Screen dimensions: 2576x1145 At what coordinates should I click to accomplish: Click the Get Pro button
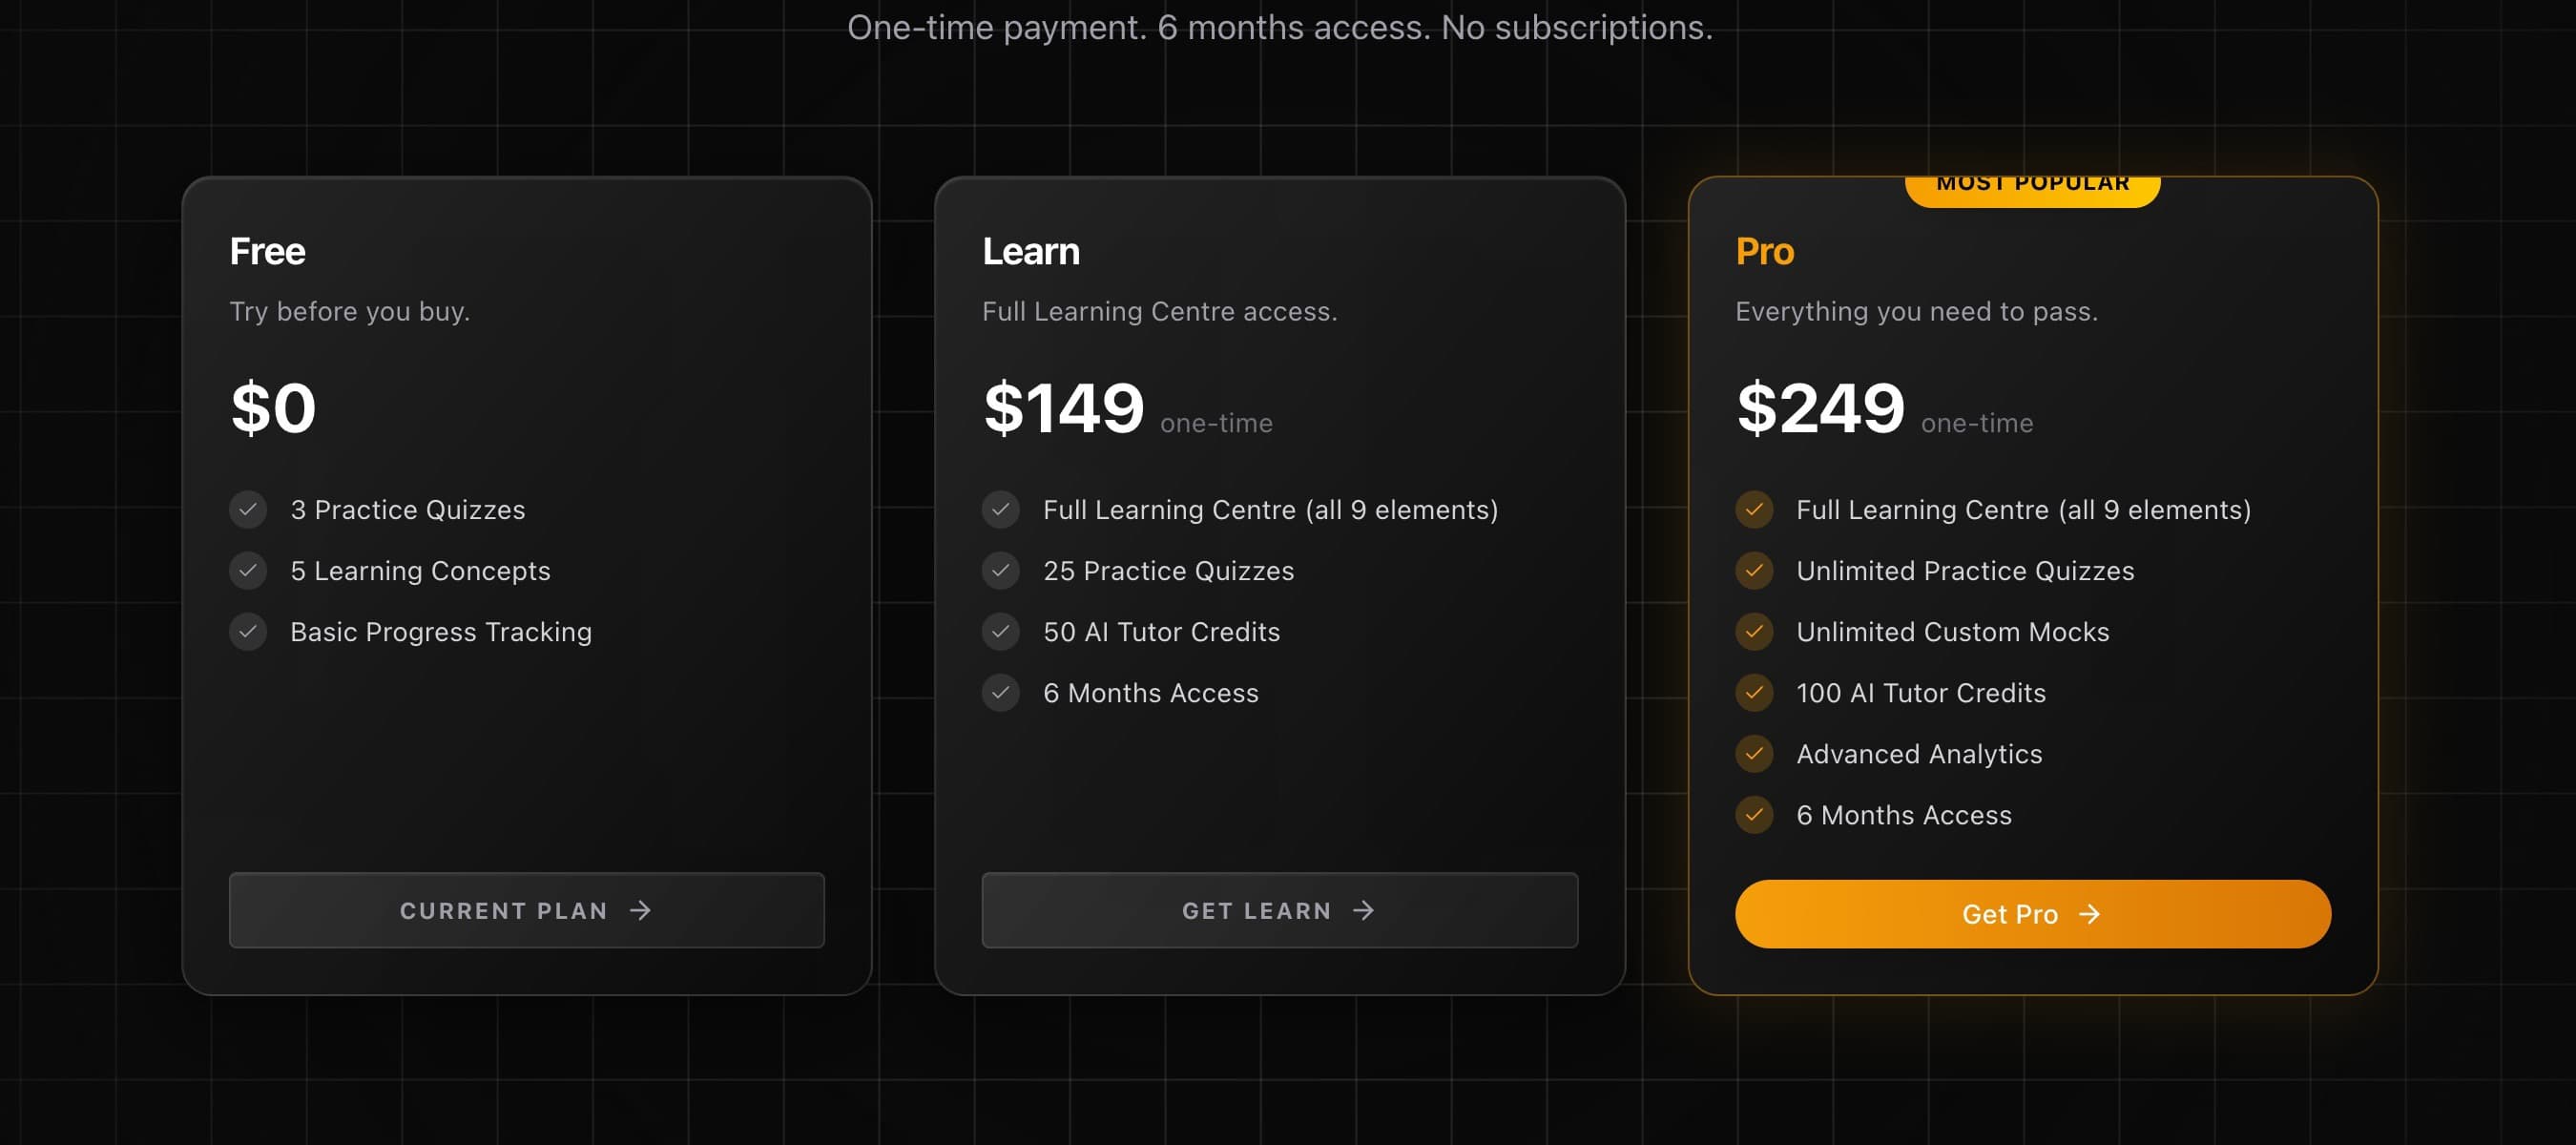(x=2030, y=913)
